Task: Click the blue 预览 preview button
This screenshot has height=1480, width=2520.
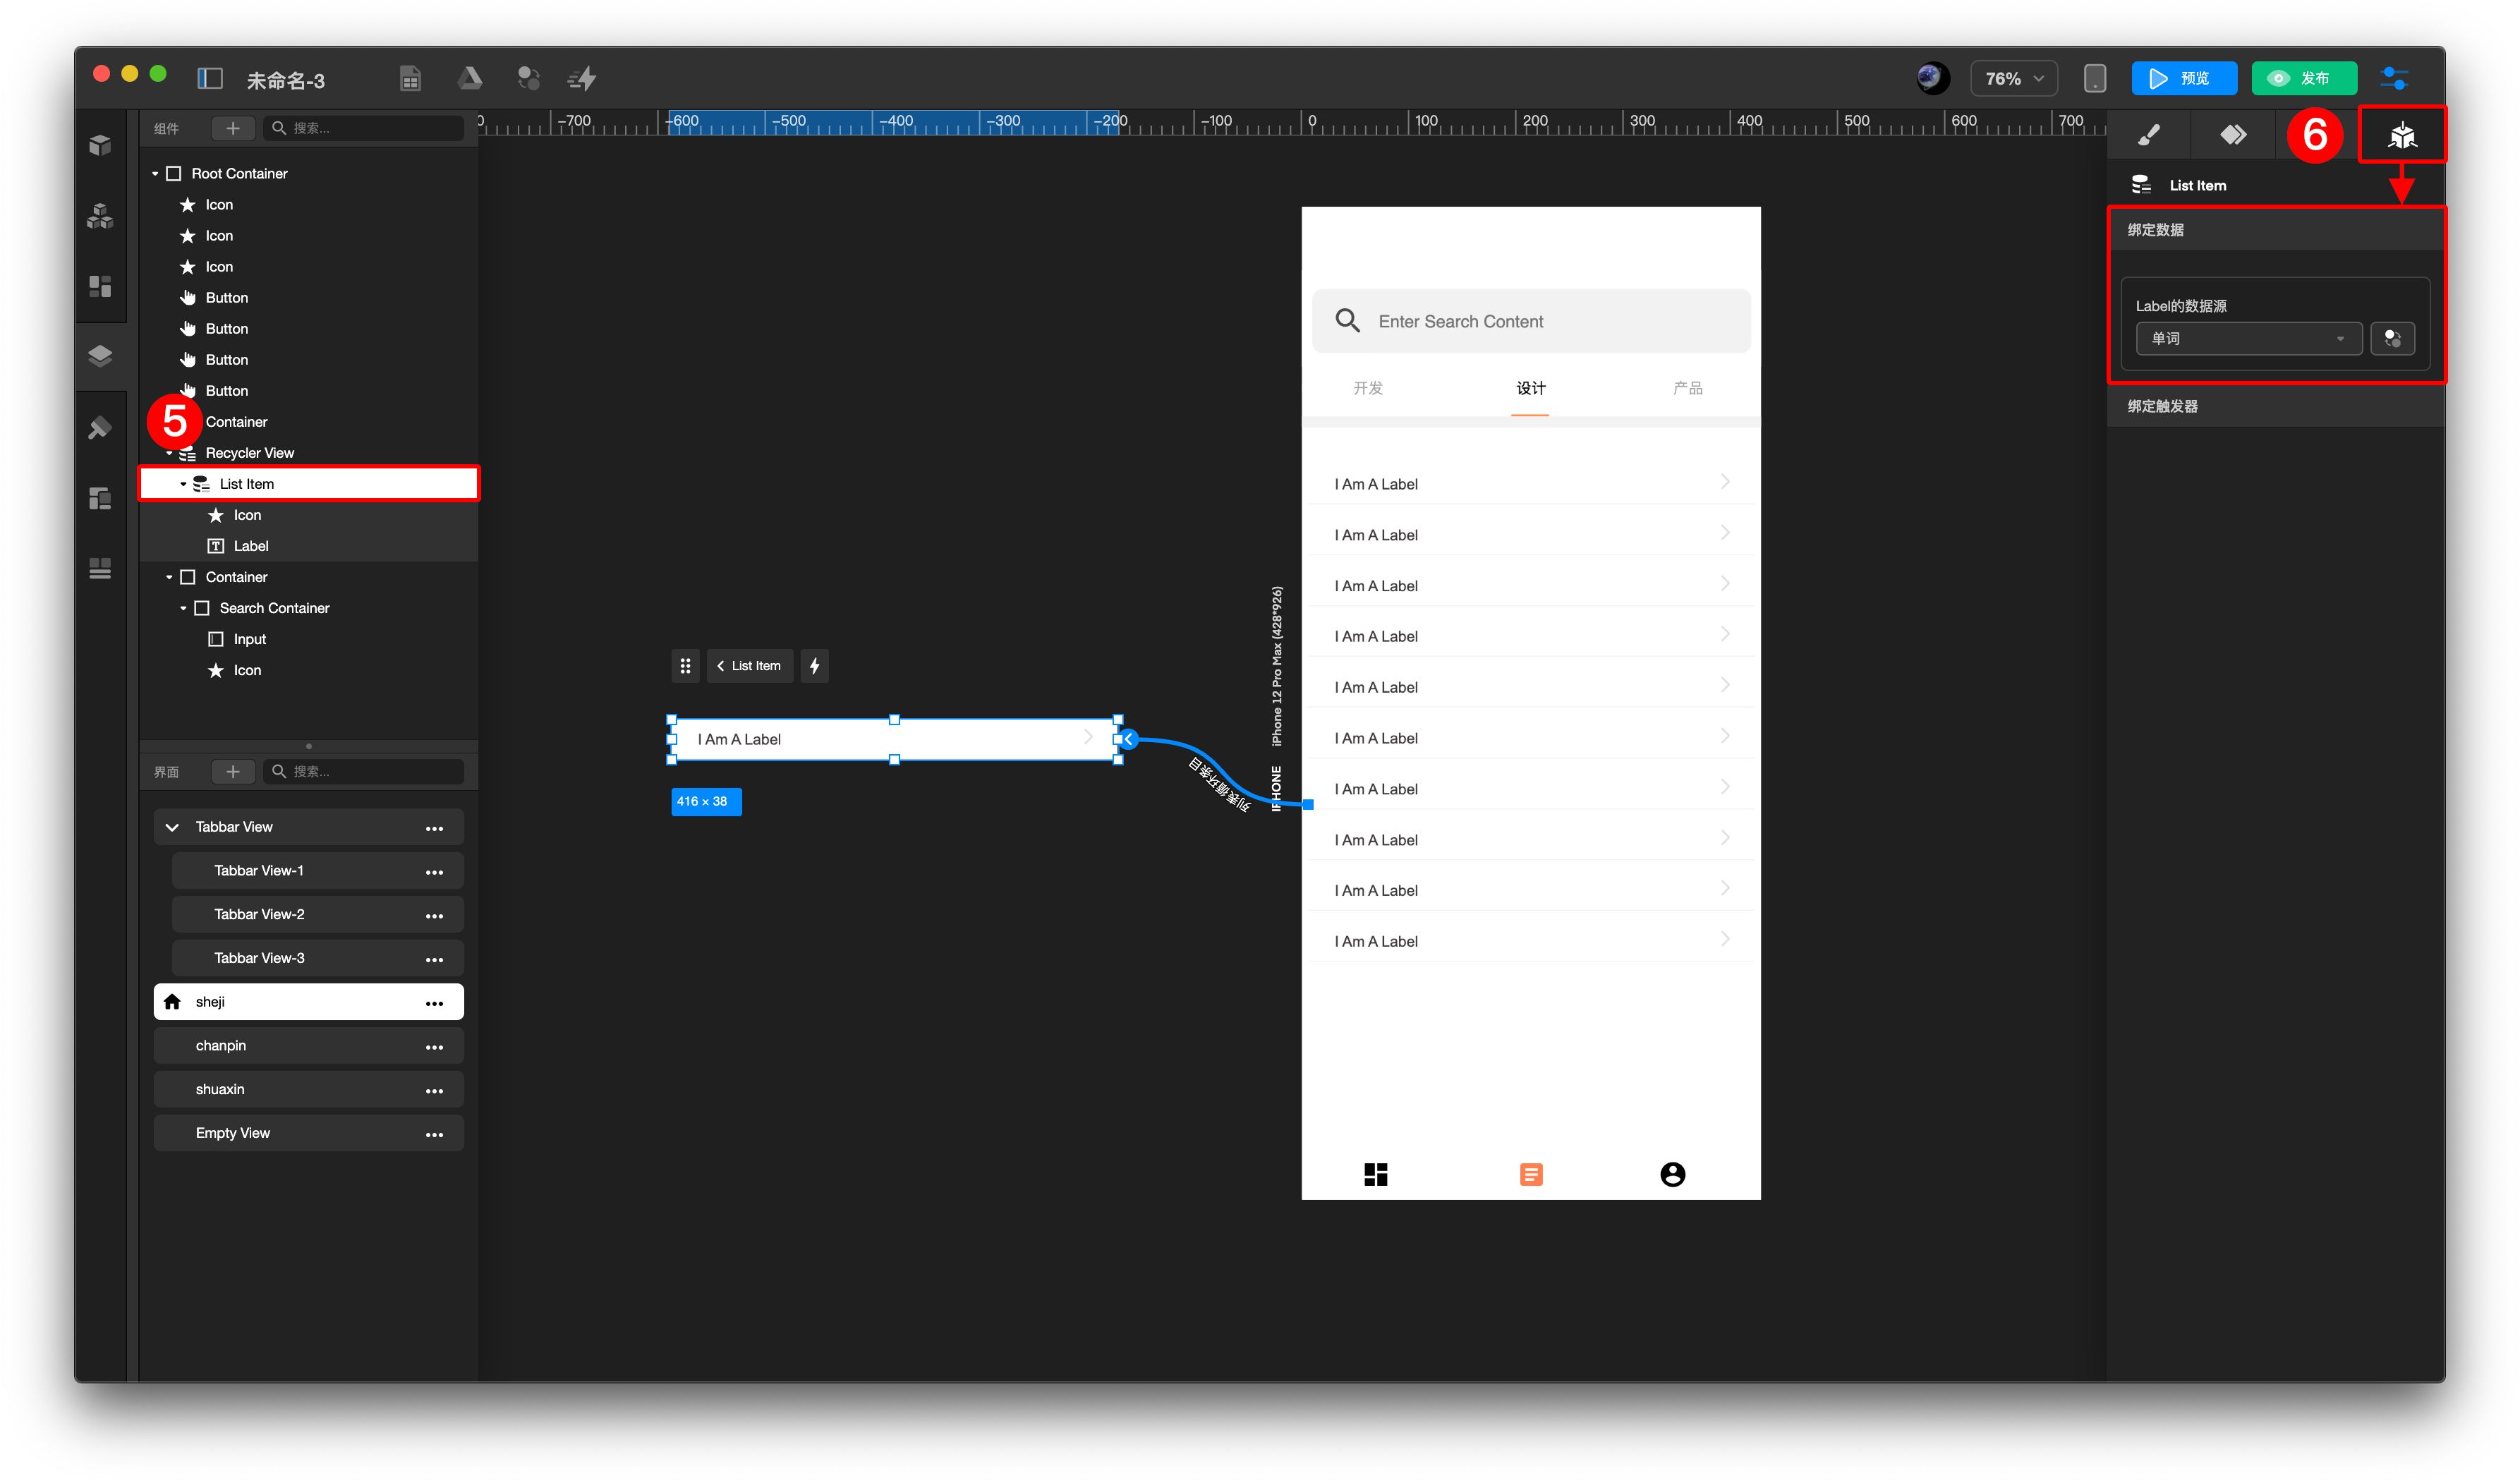Action: tap(2184, 78)
